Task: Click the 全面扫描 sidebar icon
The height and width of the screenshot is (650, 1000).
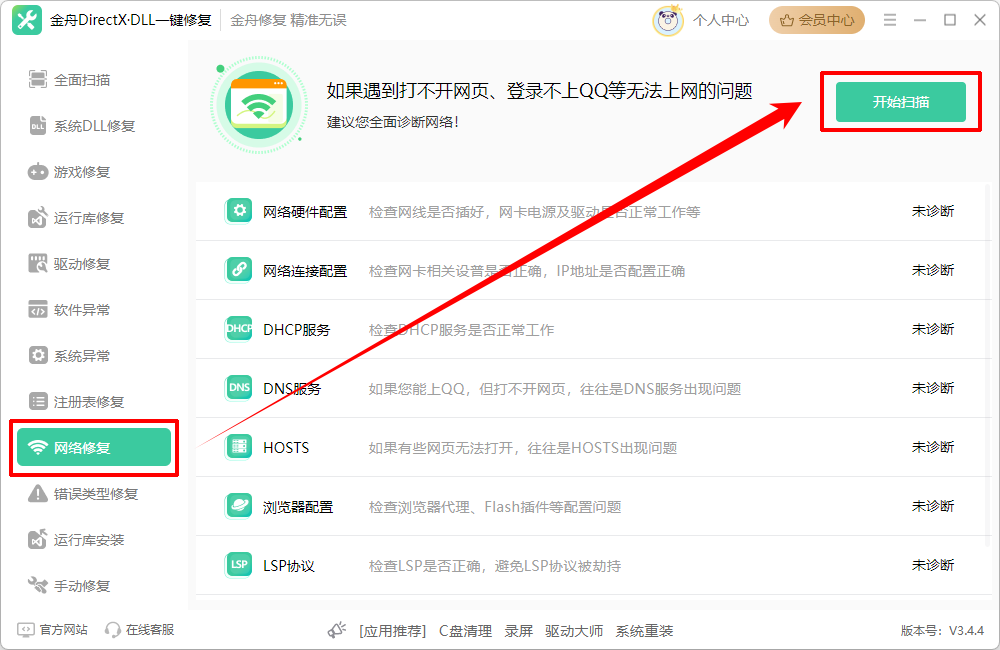Action: [x=38, y=80]
